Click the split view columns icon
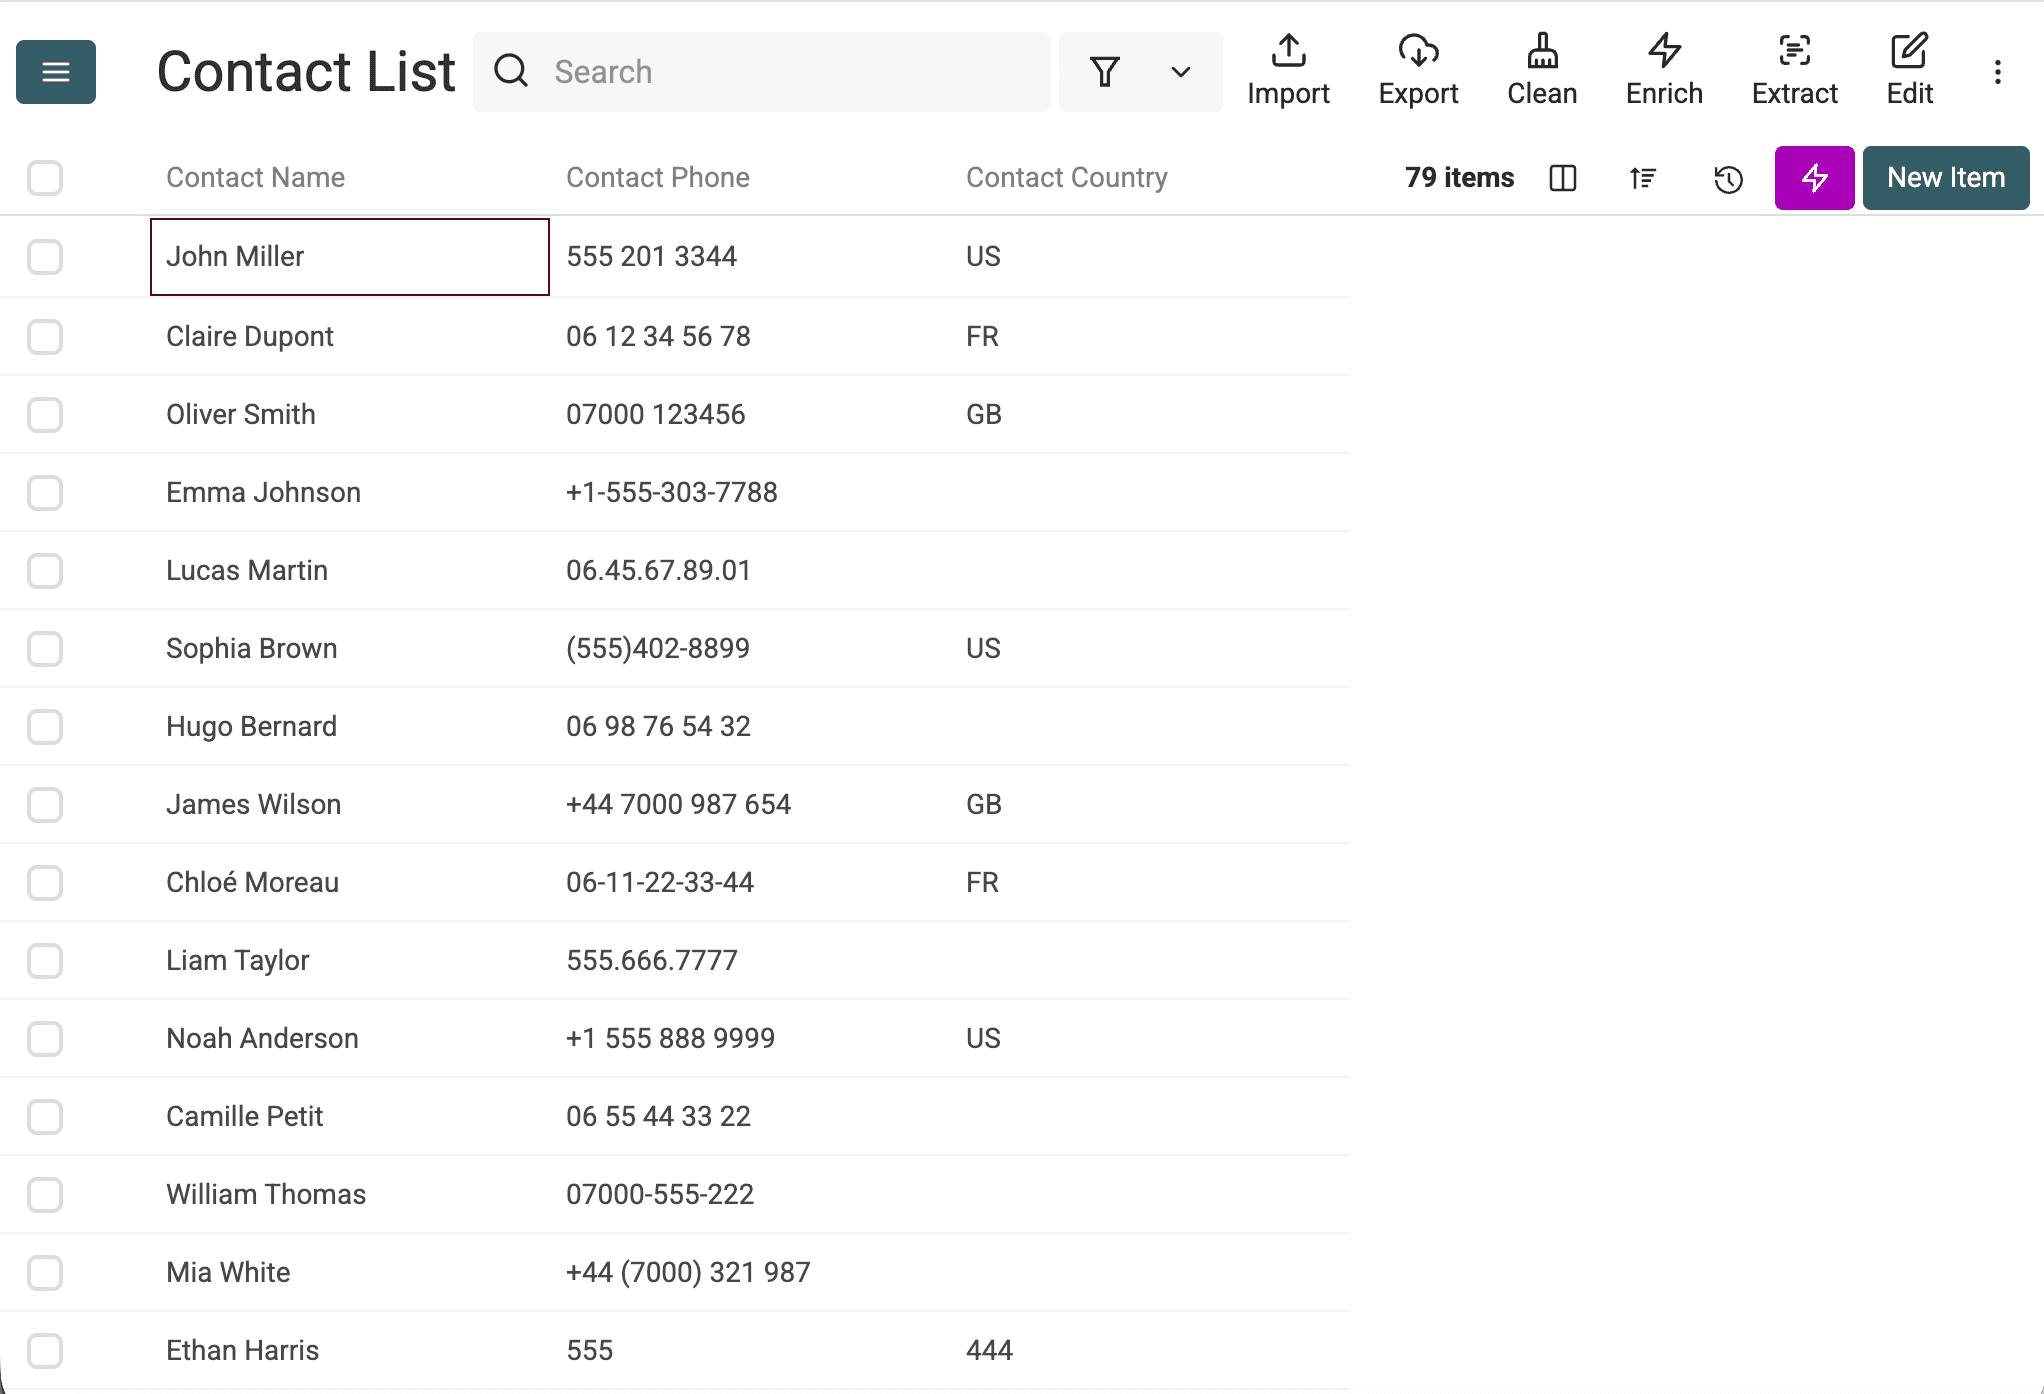Screen dimensions: 2044x1394 (1563, 178)
